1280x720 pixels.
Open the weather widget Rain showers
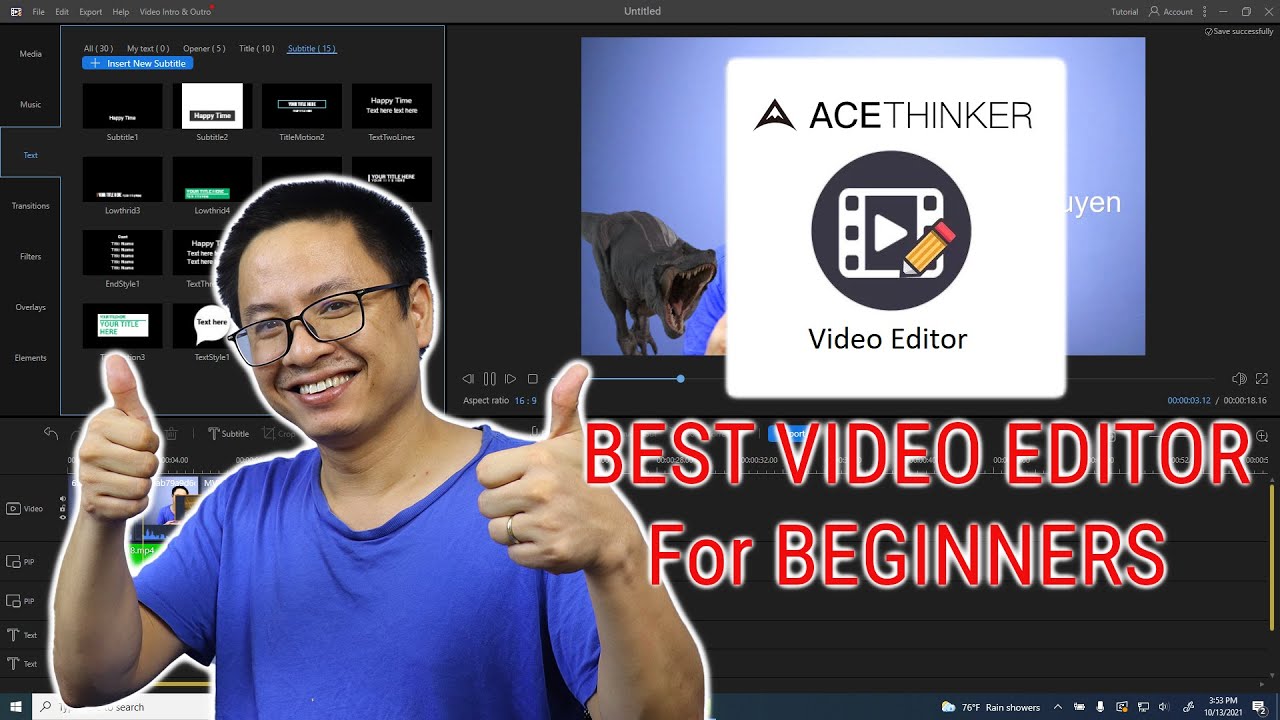pos(991,707)
